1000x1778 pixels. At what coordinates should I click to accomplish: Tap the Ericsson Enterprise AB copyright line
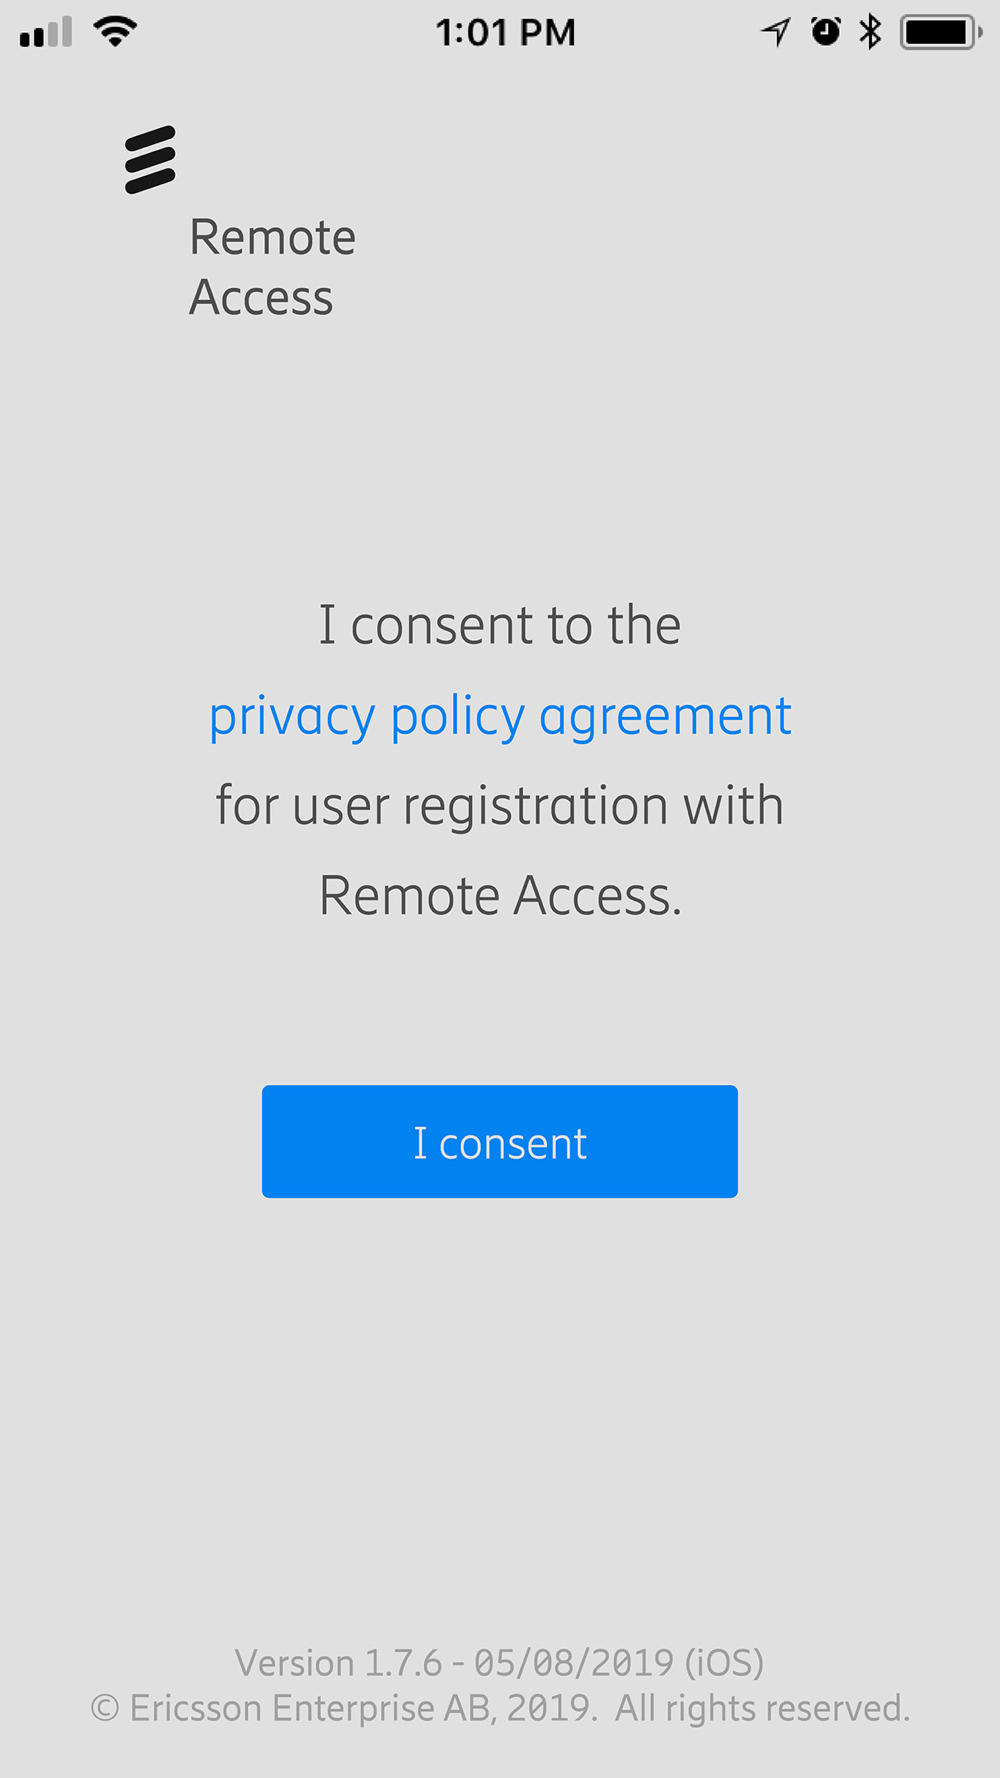click(x=500, y=1708)
